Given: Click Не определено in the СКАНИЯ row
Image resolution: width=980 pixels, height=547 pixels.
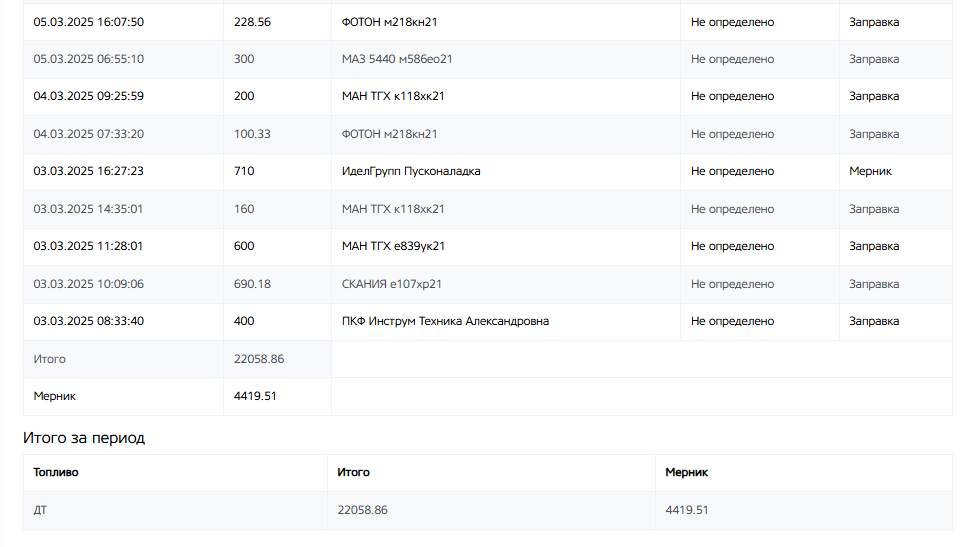Looking at the screenshot, I should pyautogui.click(x=732, y=284).
